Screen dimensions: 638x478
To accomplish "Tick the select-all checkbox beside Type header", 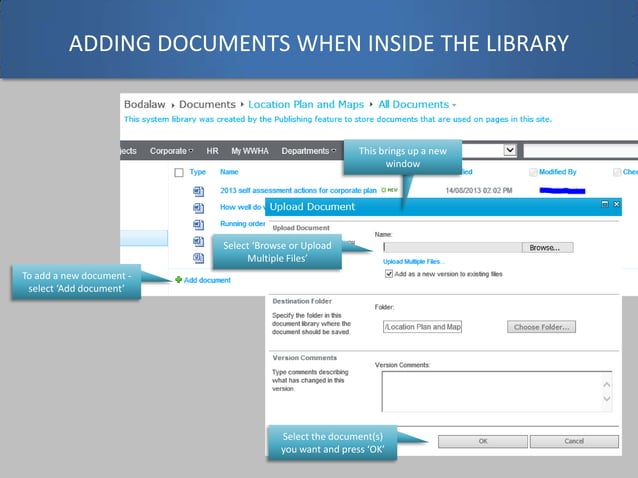I will [179, 172].
